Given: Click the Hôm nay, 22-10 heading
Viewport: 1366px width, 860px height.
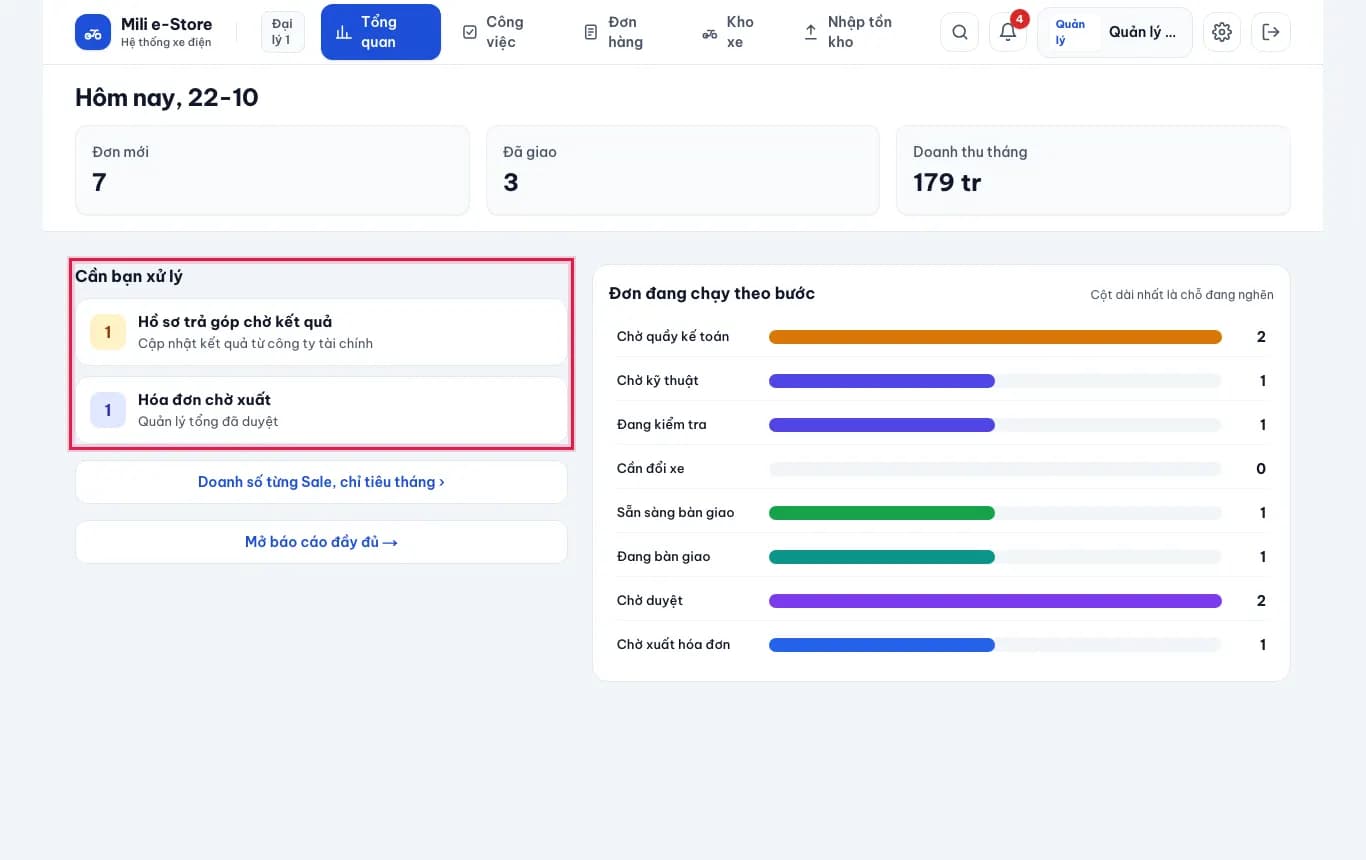Looking at the screenshot, I should [167, 97].
